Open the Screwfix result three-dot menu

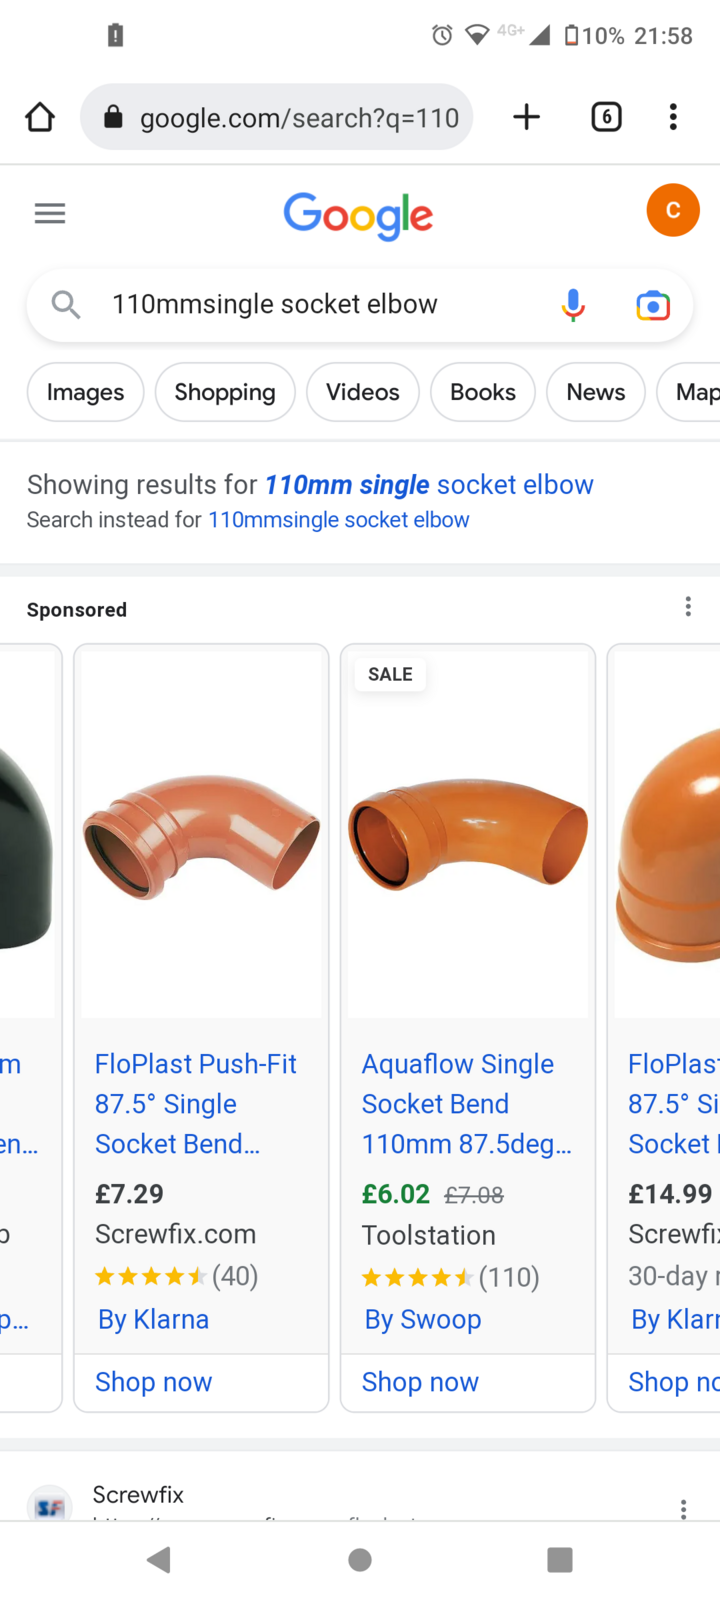(682, 1508)
